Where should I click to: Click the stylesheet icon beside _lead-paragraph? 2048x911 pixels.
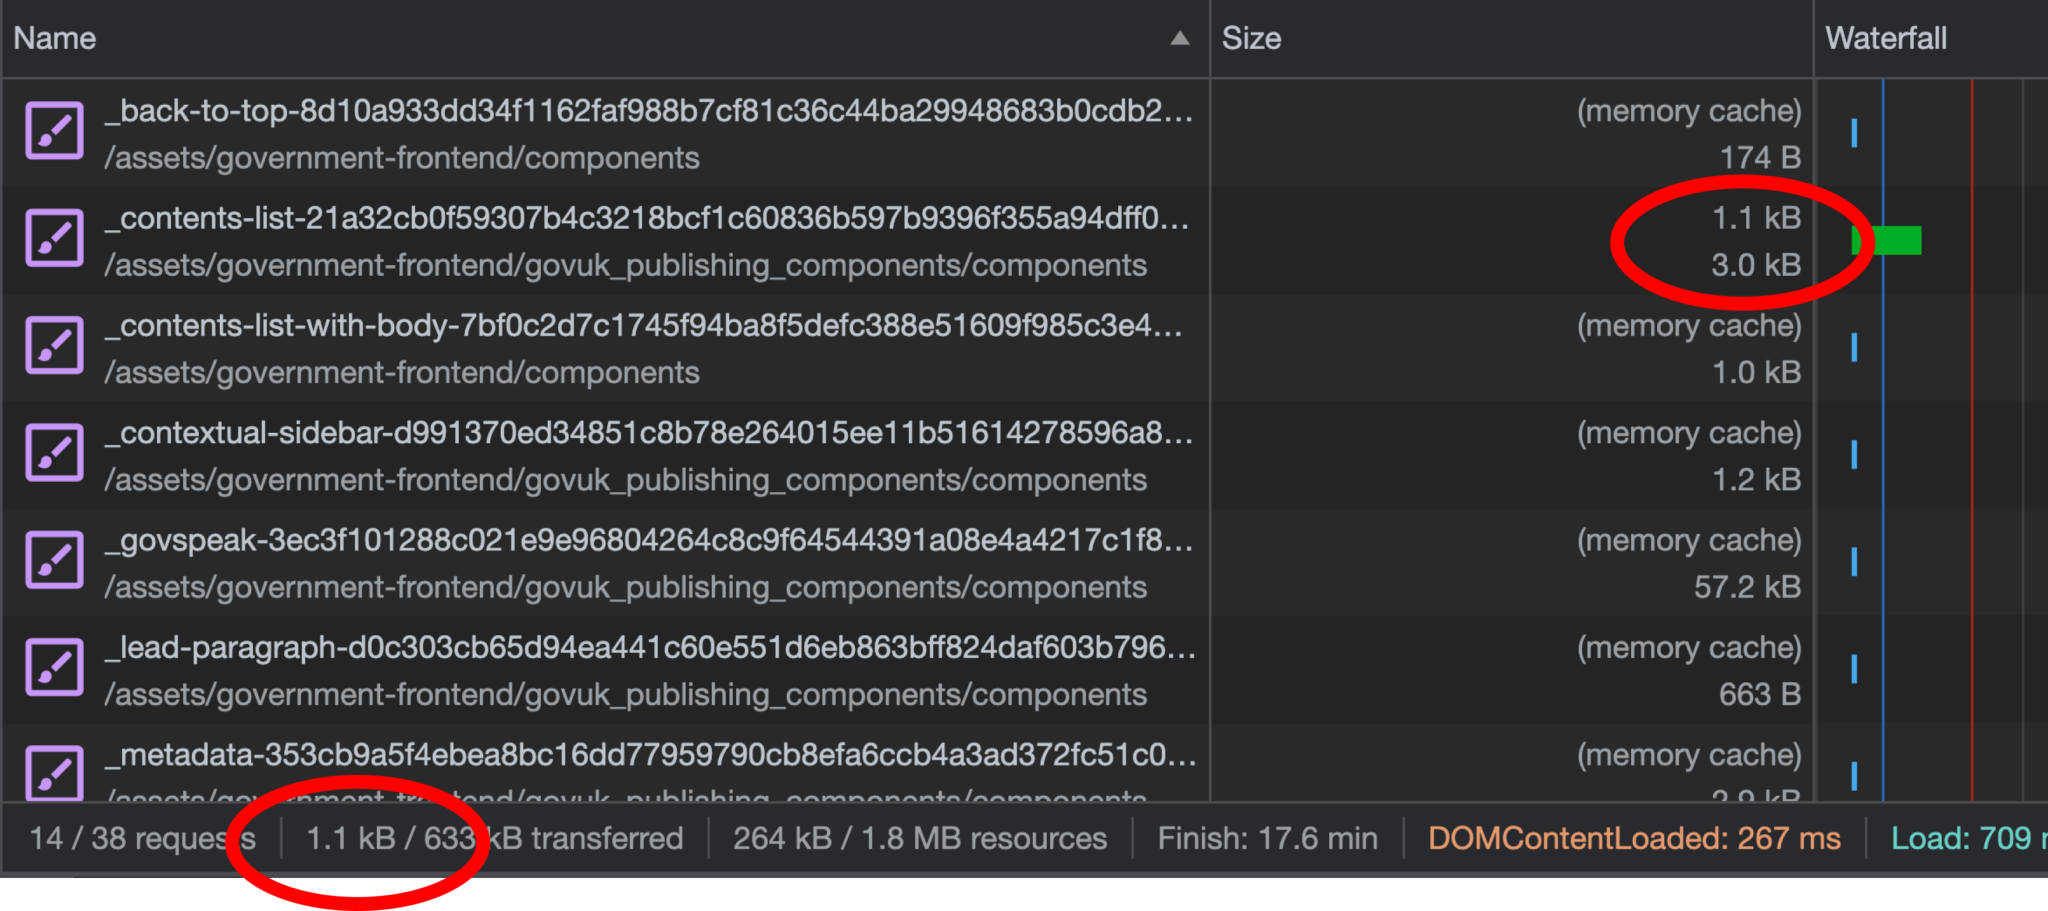point(55,667)
